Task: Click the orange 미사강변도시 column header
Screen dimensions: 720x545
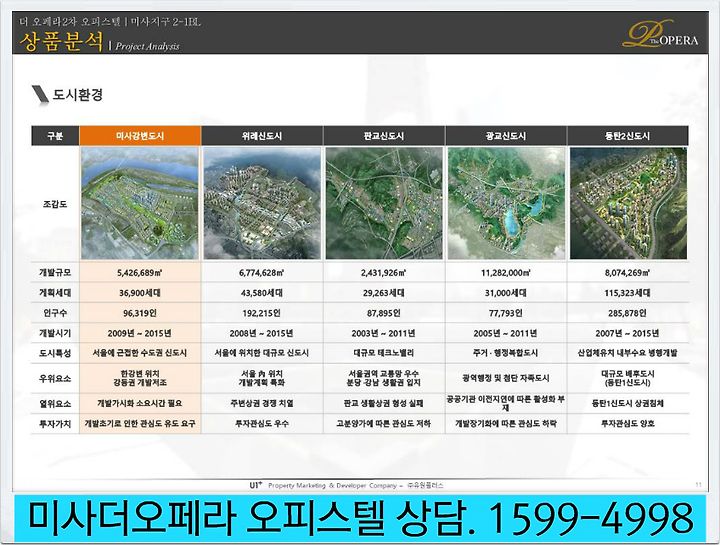Action: point(140,136)
